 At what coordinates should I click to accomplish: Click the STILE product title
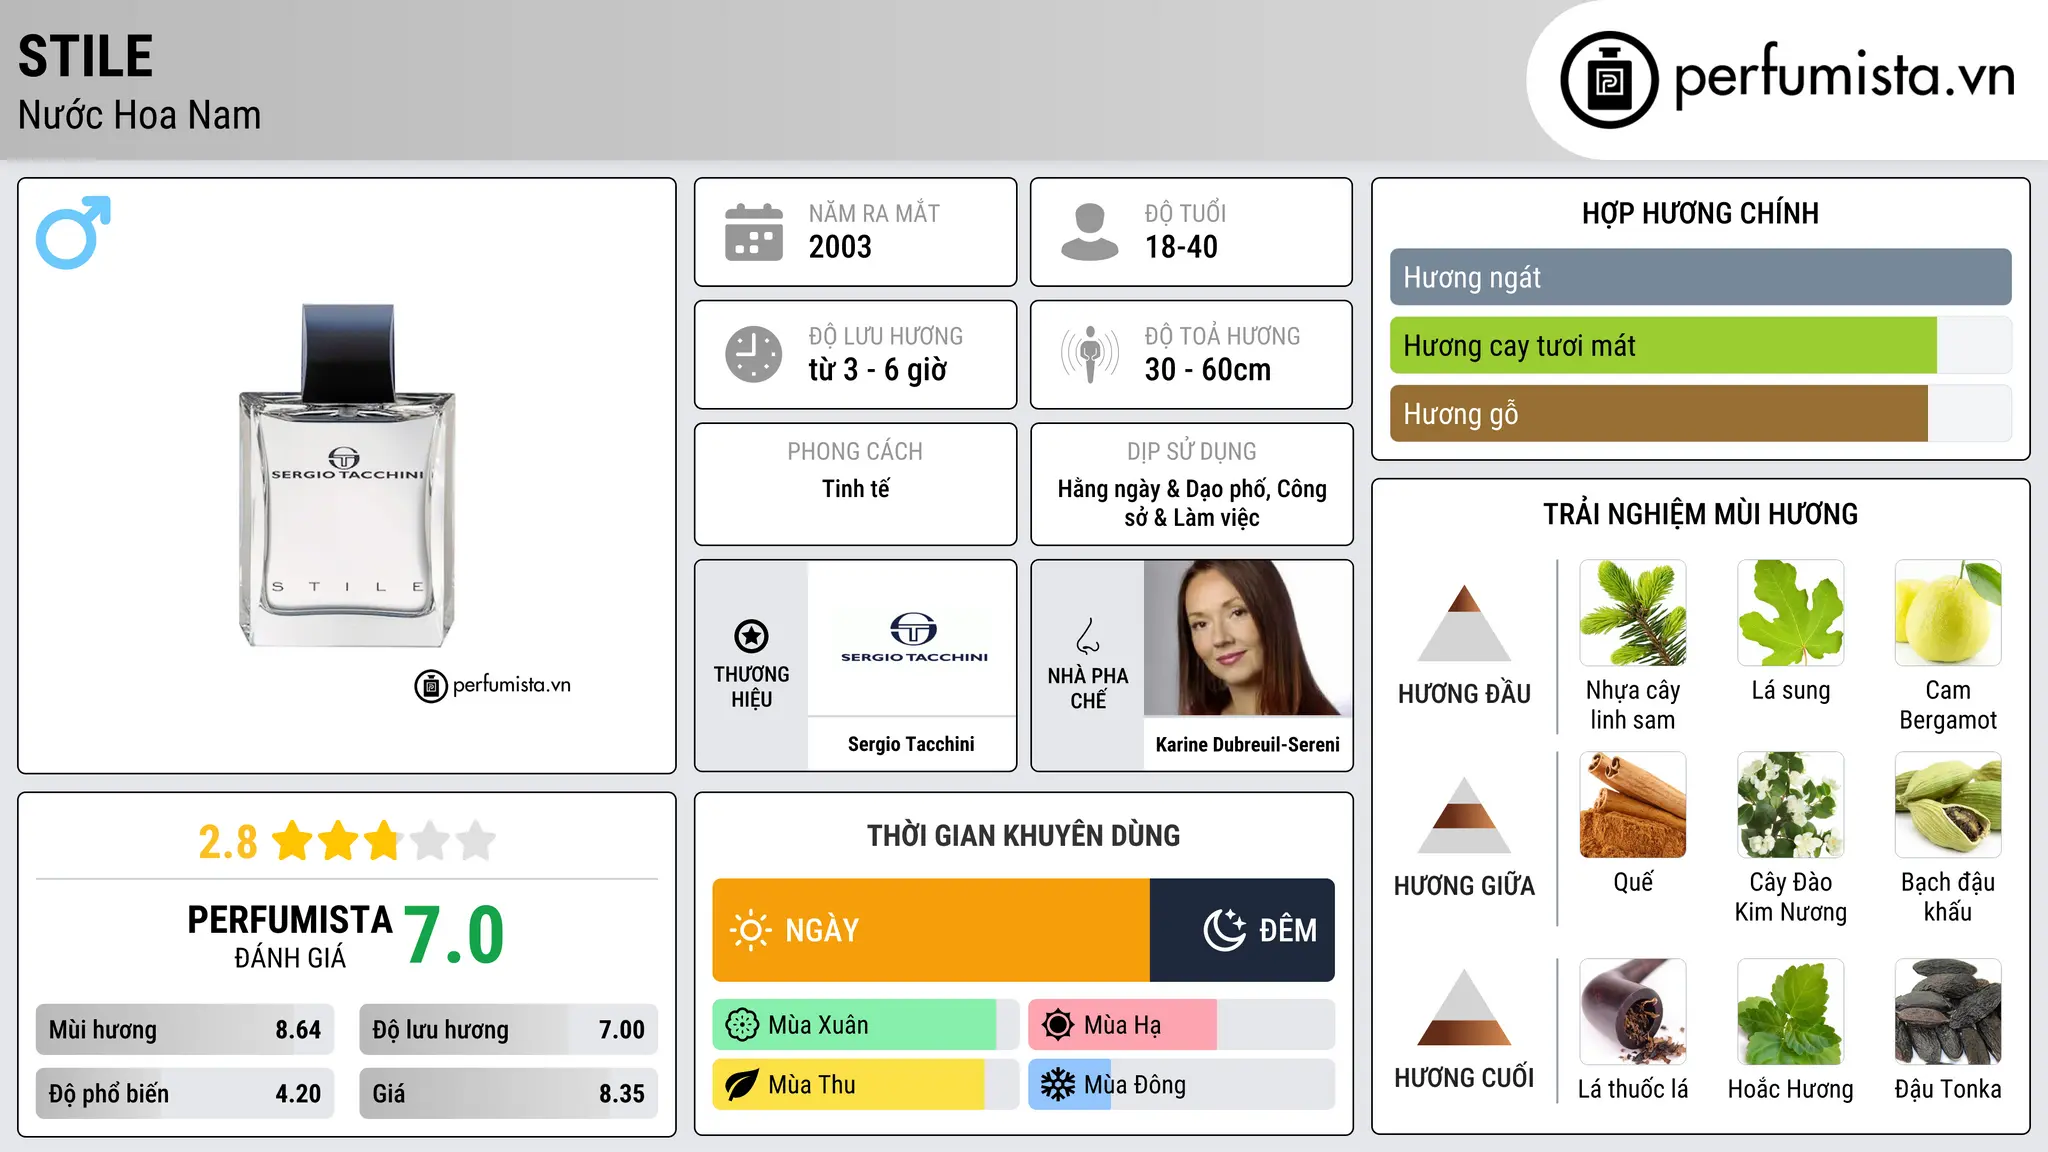[86, 56]
